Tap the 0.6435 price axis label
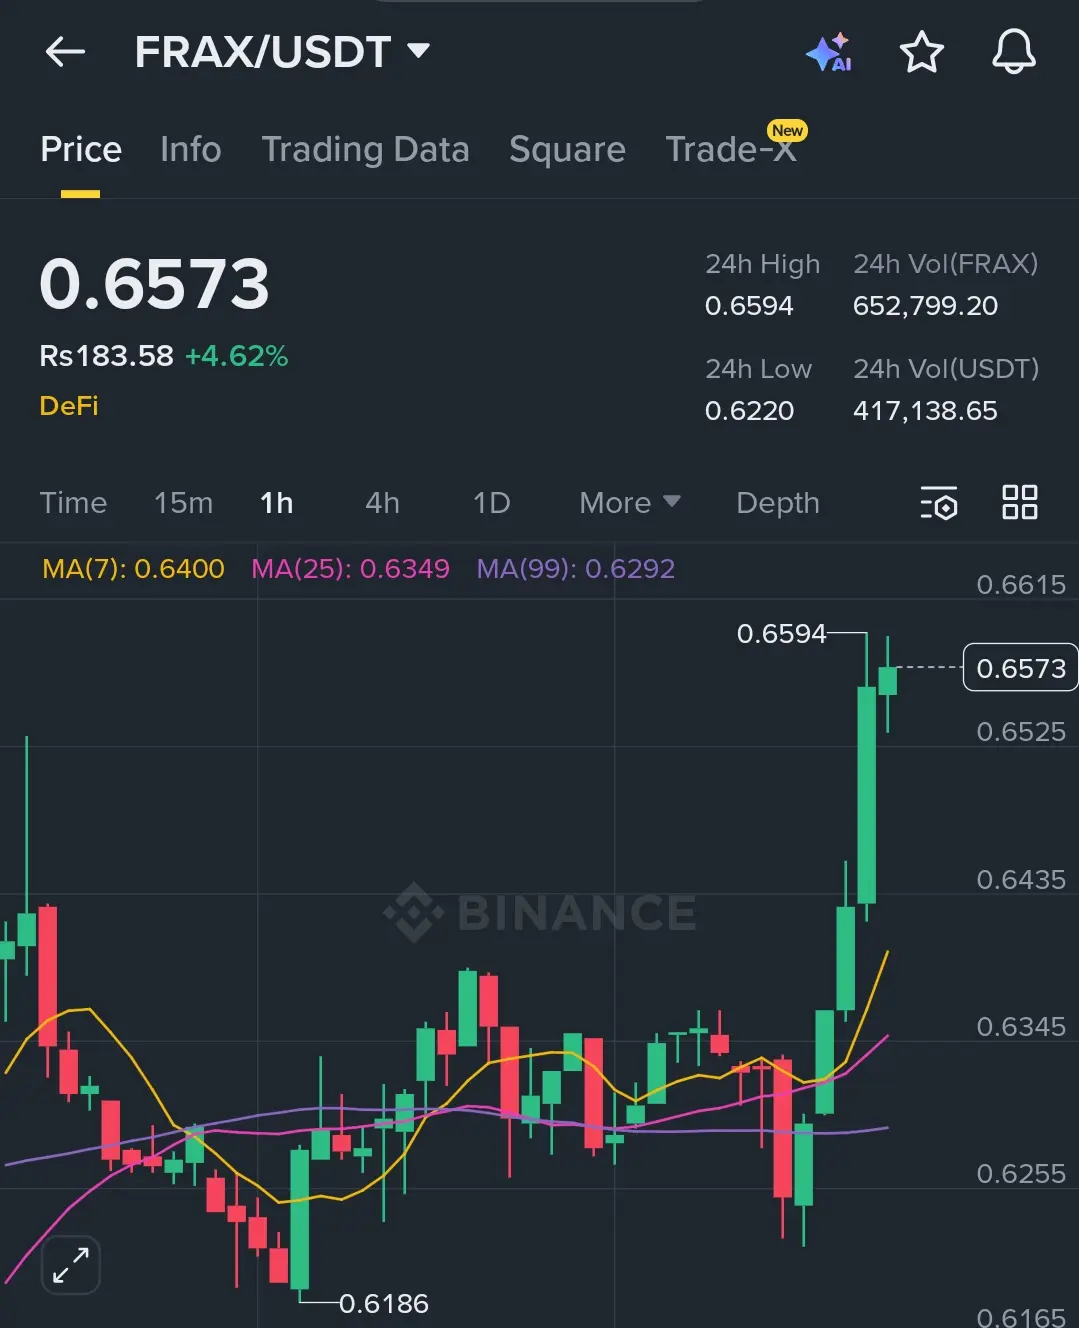 (x=1021, y=880)
